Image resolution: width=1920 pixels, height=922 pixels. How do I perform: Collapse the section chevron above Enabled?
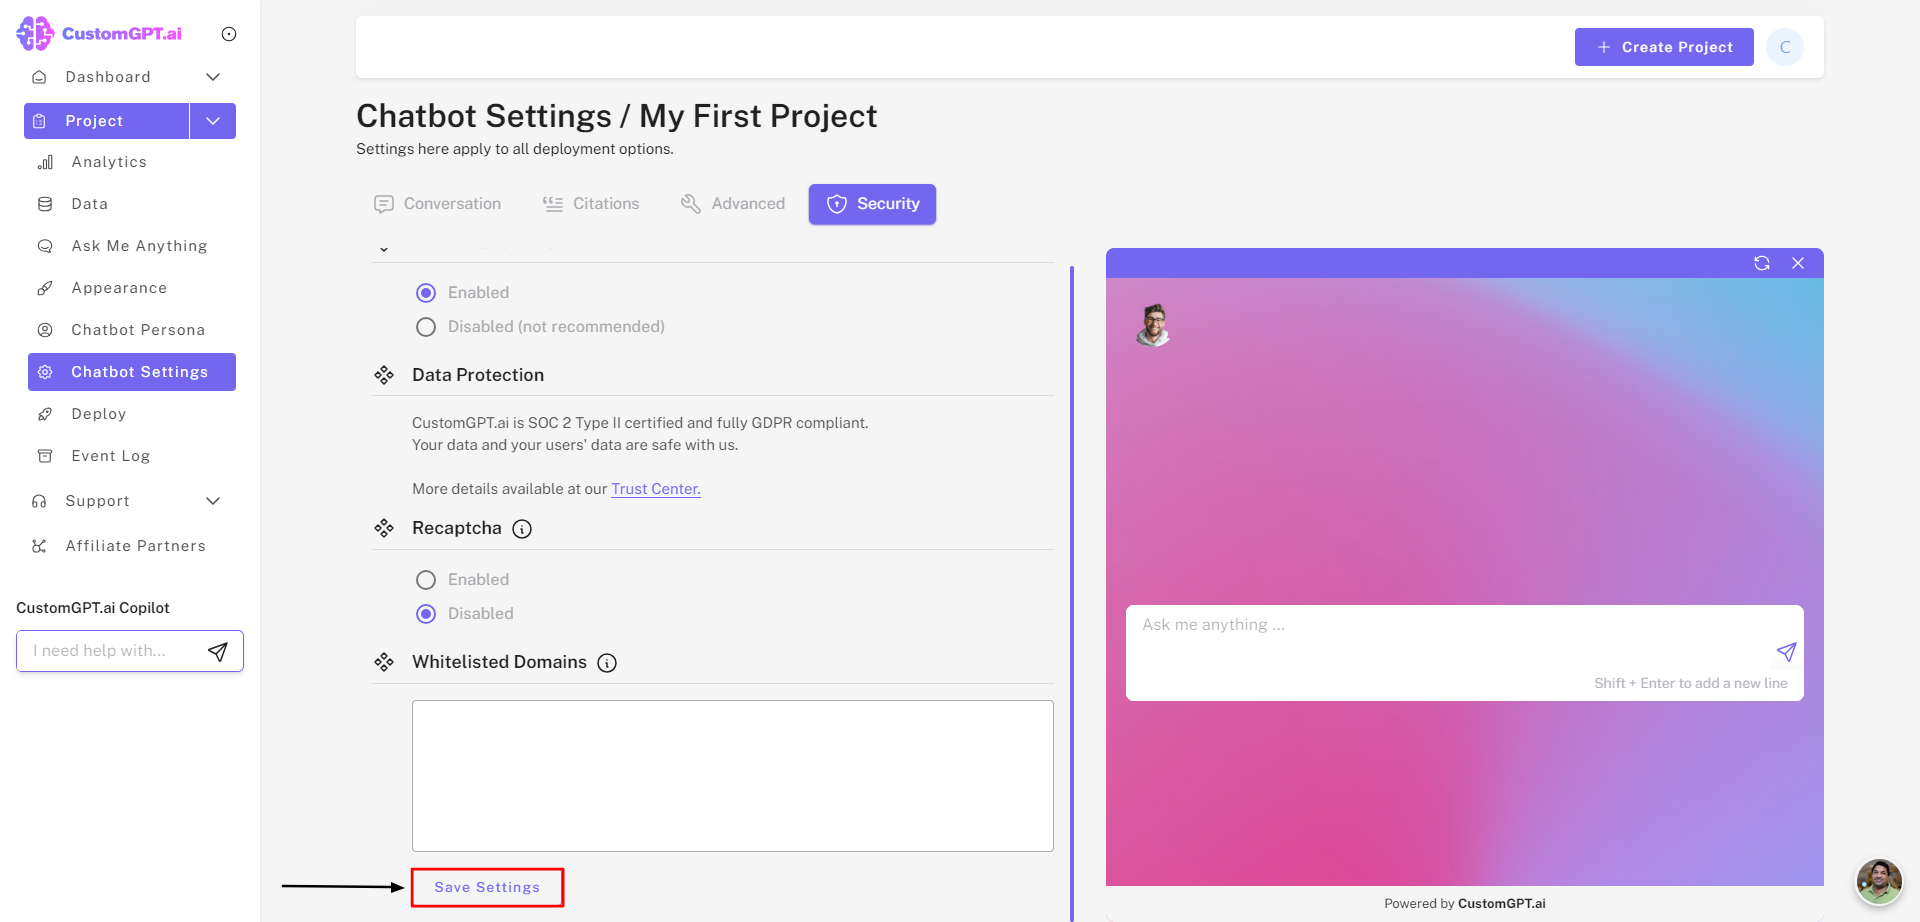point(384,250)
